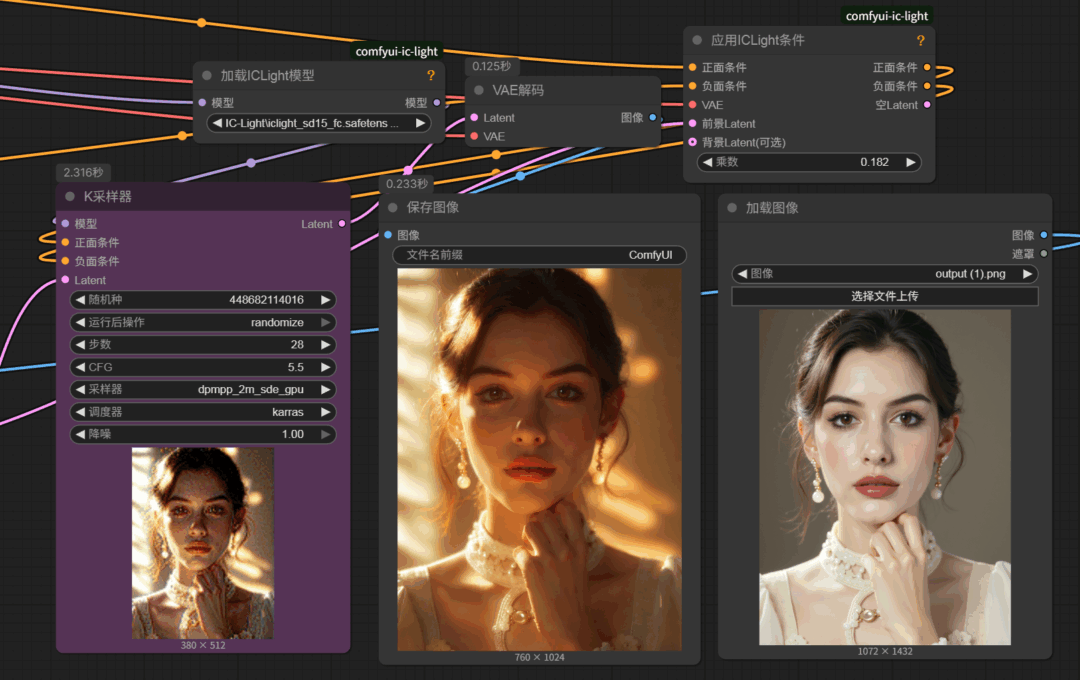
Task: Select the 前景Latent input port
Action: pyautogui.click(x=692, y=123)
